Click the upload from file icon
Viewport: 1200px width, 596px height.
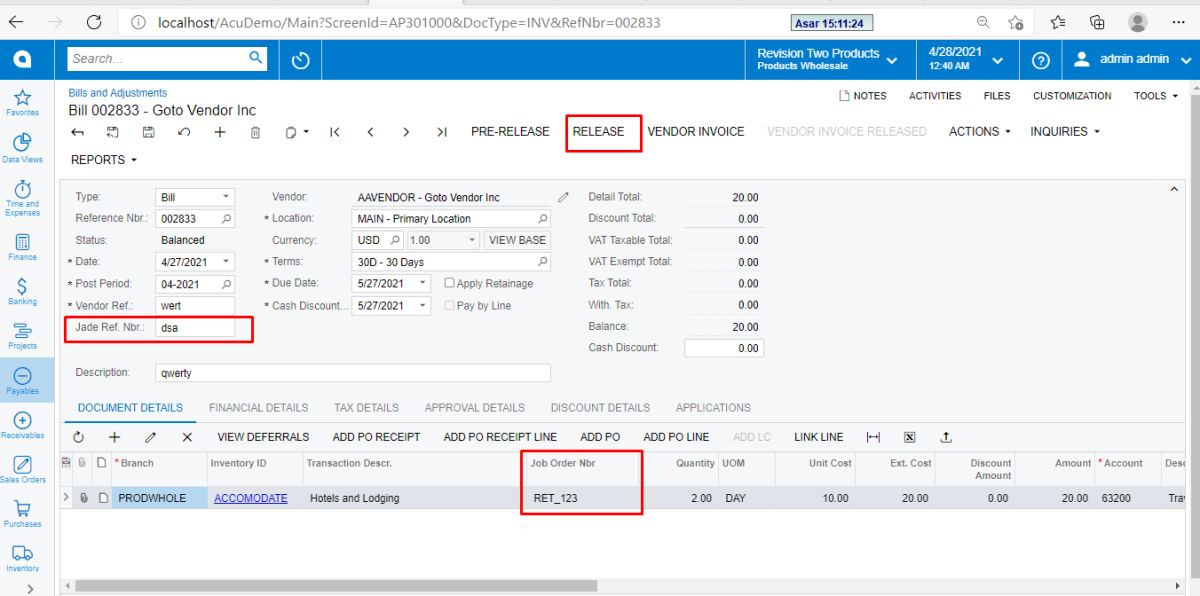tap(945, 437)
